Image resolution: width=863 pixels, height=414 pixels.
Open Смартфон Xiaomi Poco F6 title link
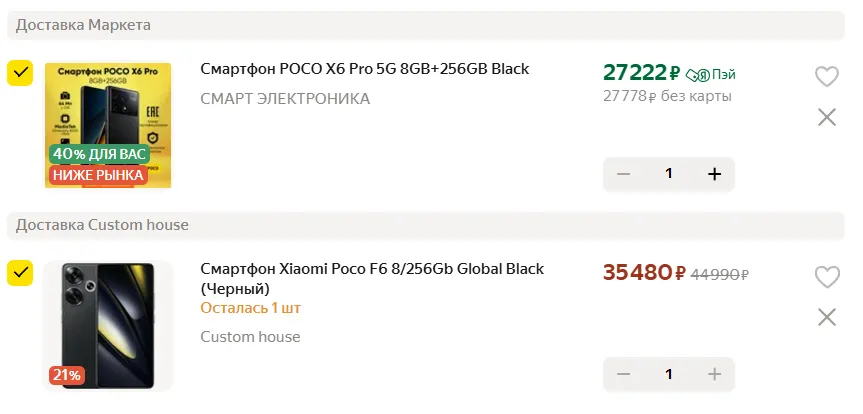[x=371, y=269]
